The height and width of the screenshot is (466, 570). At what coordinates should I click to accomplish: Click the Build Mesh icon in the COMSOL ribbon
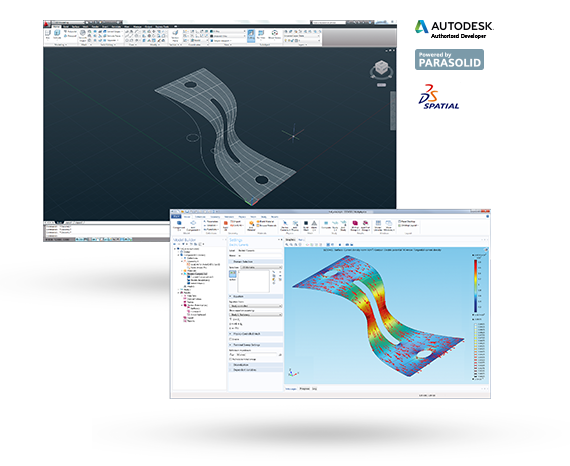coord(306,225)
